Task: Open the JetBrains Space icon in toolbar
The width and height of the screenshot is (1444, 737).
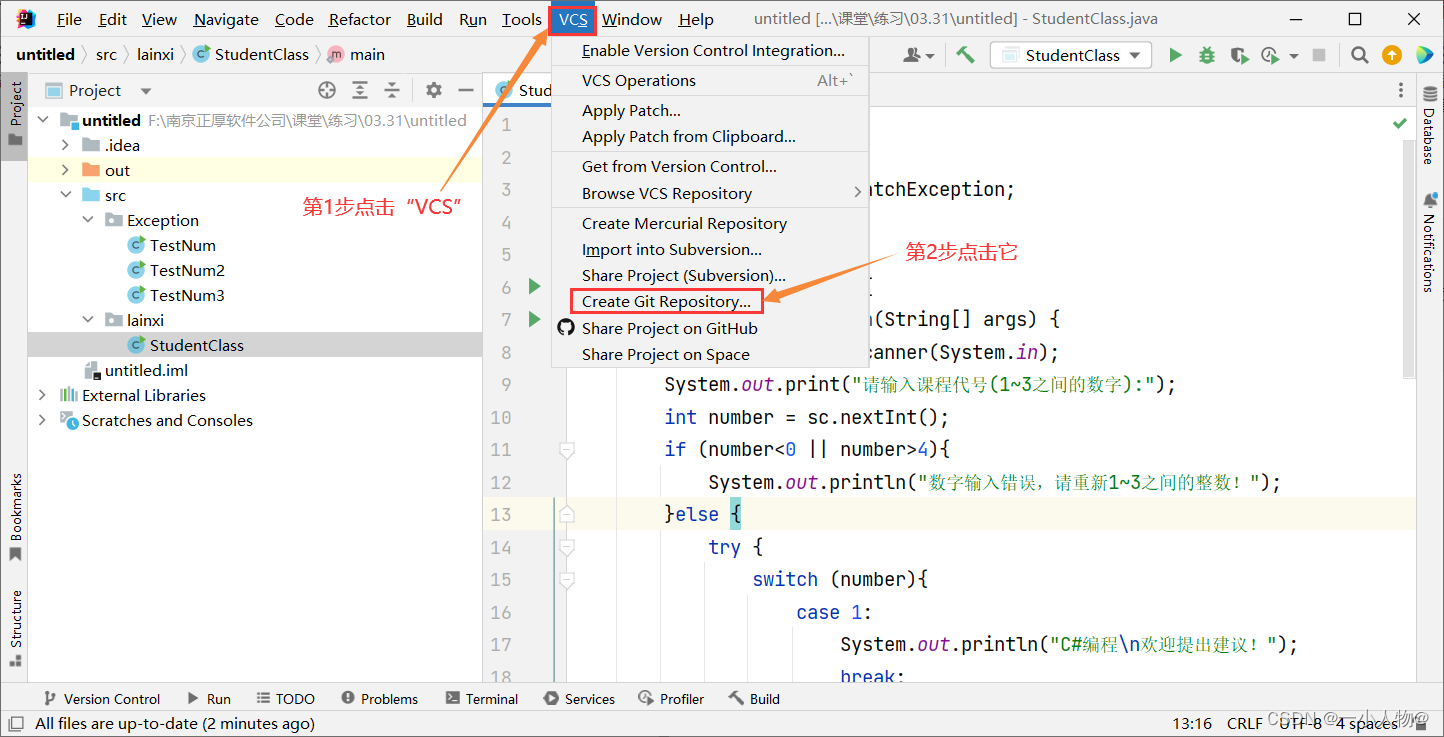Action: [1423, 55]
